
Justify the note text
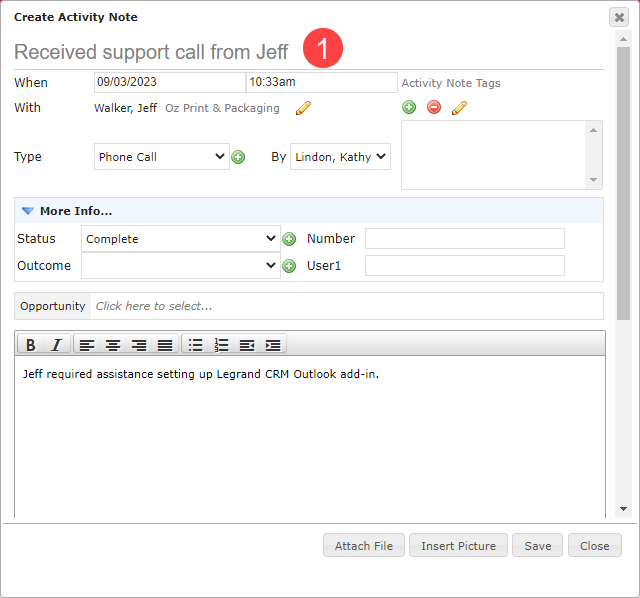165,345
